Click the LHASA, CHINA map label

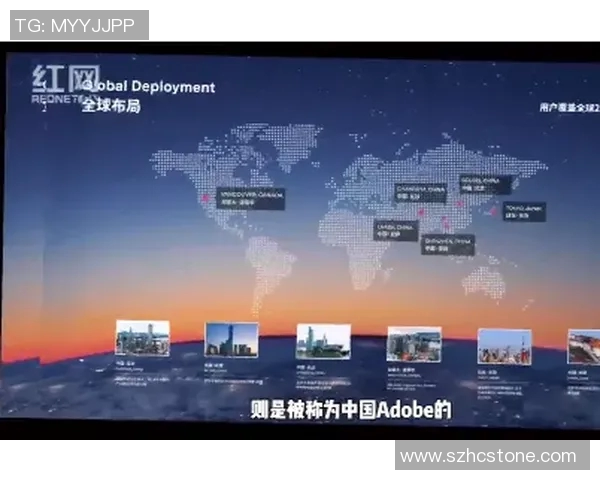click(396, 230)
